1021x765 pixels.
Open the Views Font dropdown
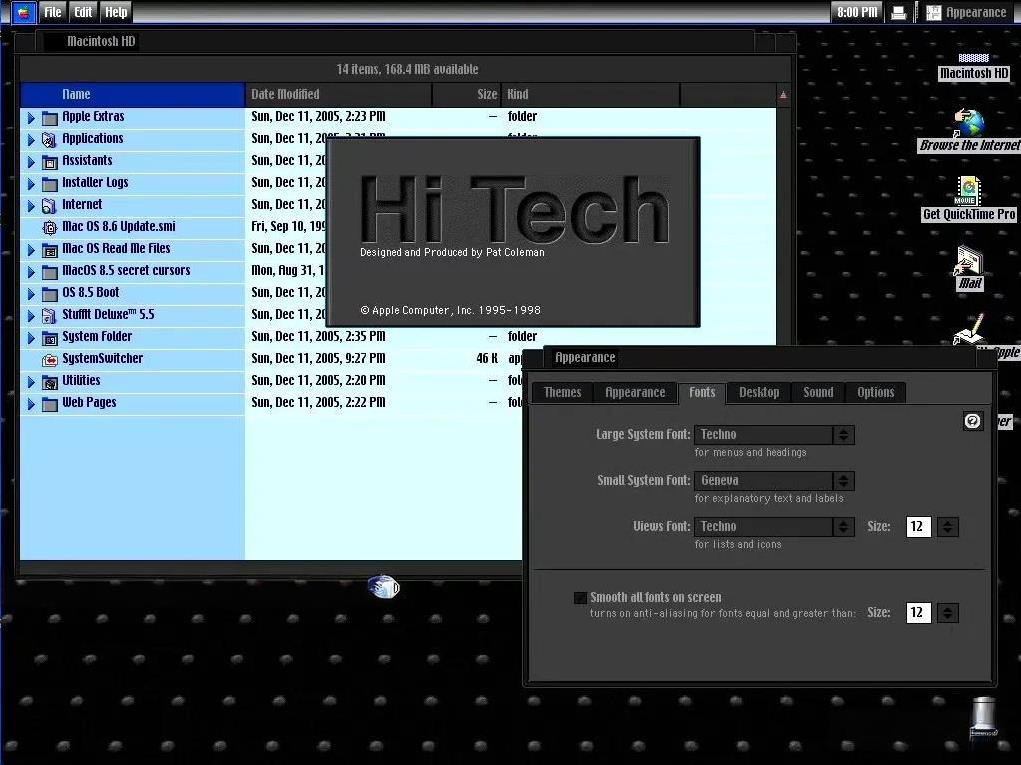pyautogui.click(x=774, y=526)
